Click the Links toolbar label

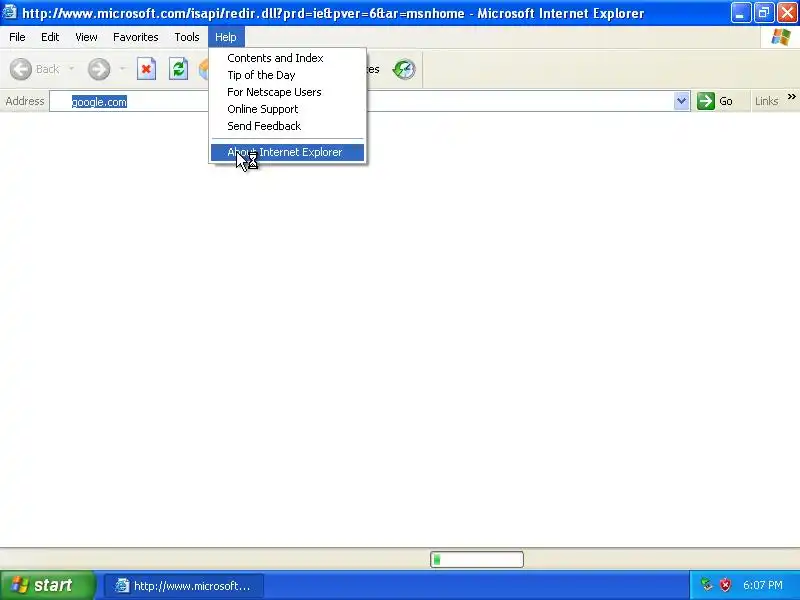pos(767,101)
